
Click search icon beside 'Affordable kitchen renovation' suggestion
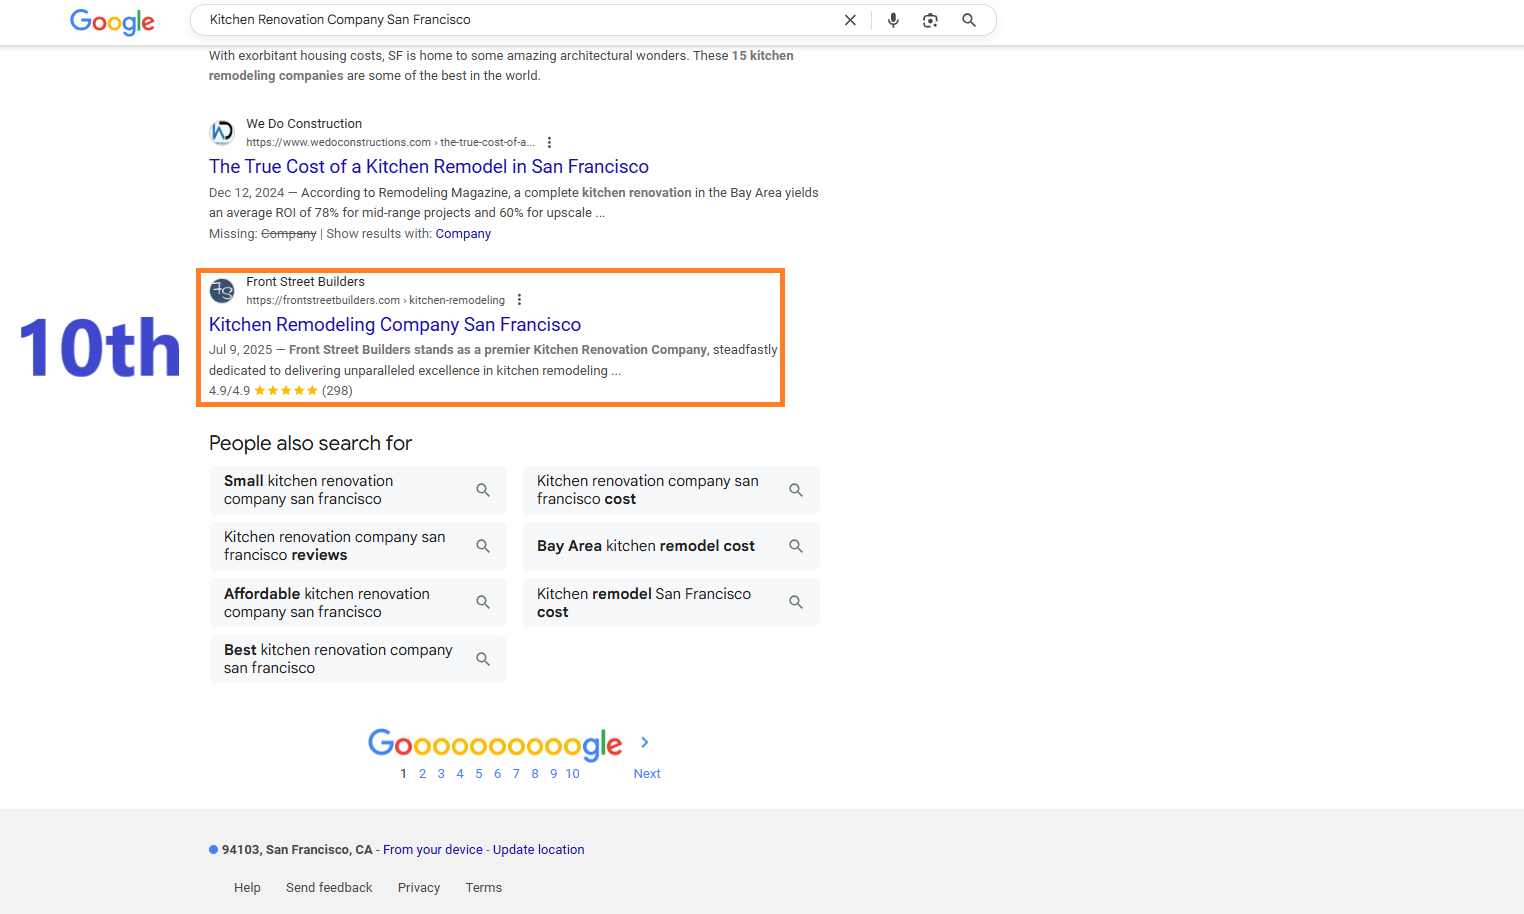click(x=483, y=602)
